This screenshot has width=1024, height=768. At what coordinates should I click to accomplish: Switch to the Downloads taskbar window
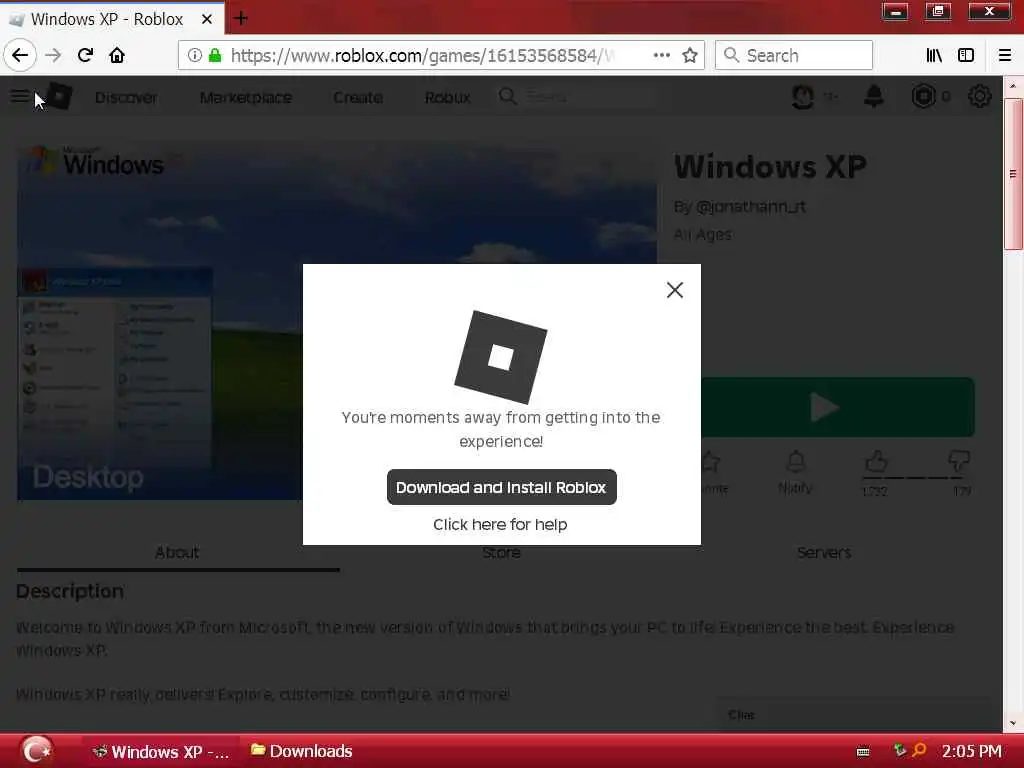point(302,752)
